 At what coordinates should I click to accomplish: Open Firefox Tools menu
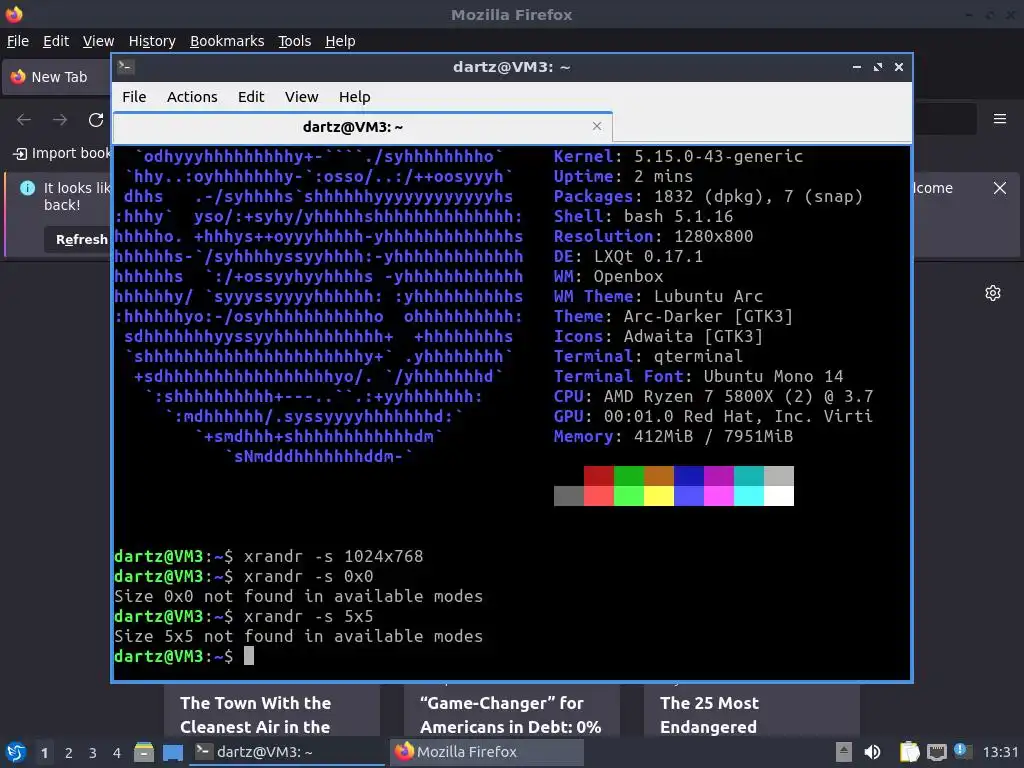coord(295,41)
